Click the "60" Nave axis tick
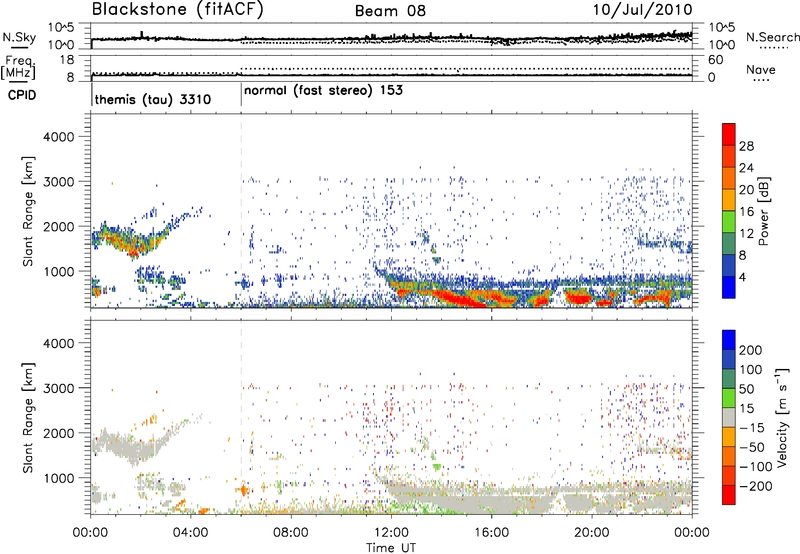Screen dimensions: 800x554 pyautogui.click(x=715, y=60)
